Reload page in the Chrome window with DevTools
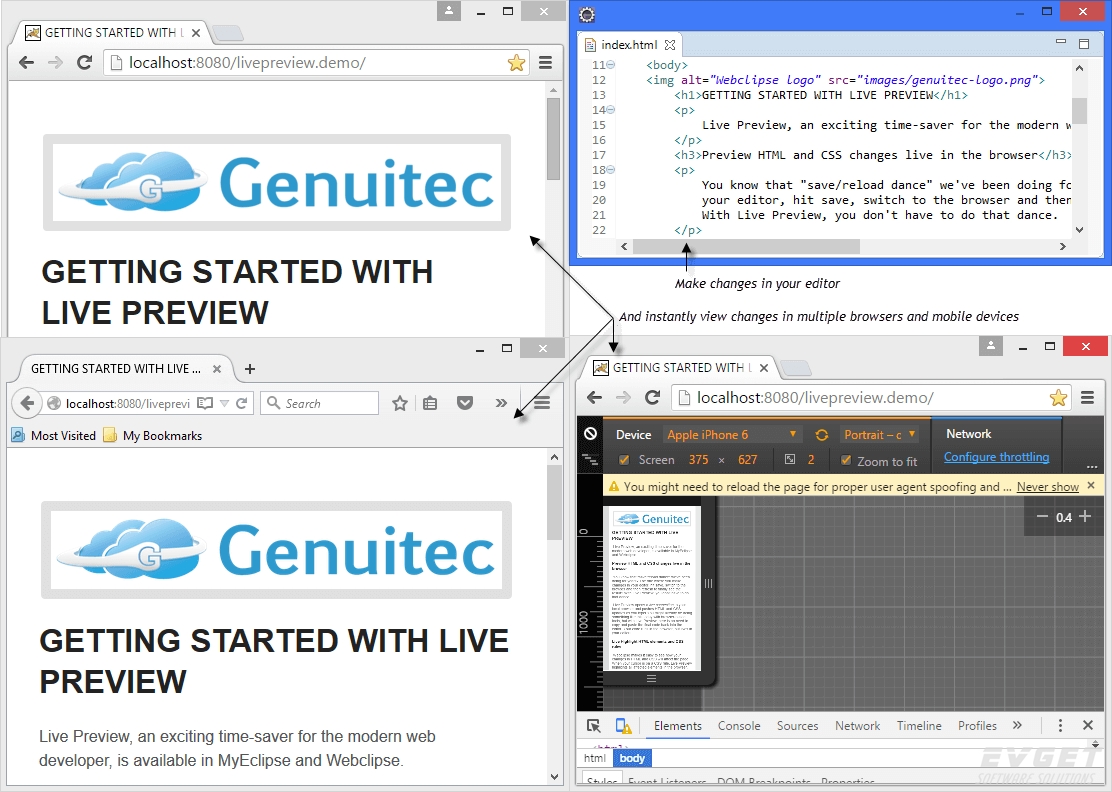The width and height of the screenshot is (1112, 792). [x=652, y=398]
